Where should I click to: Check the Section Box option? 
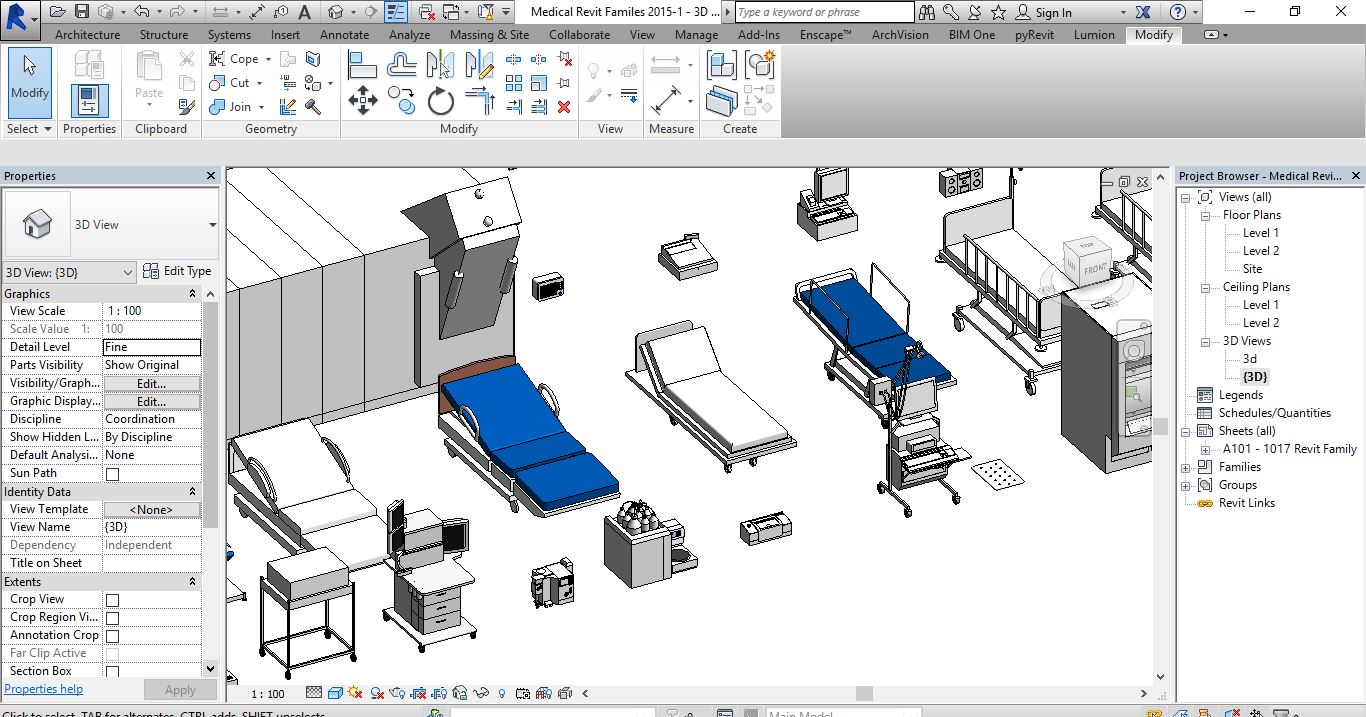(112, 672)
